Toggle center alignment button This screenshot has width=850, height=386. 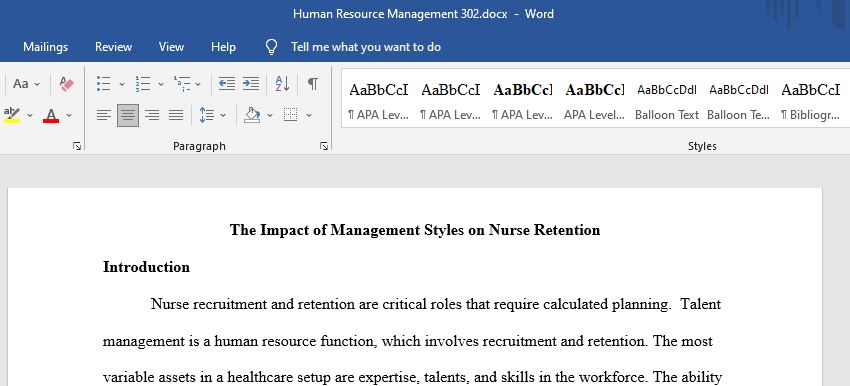coord(128,115)
